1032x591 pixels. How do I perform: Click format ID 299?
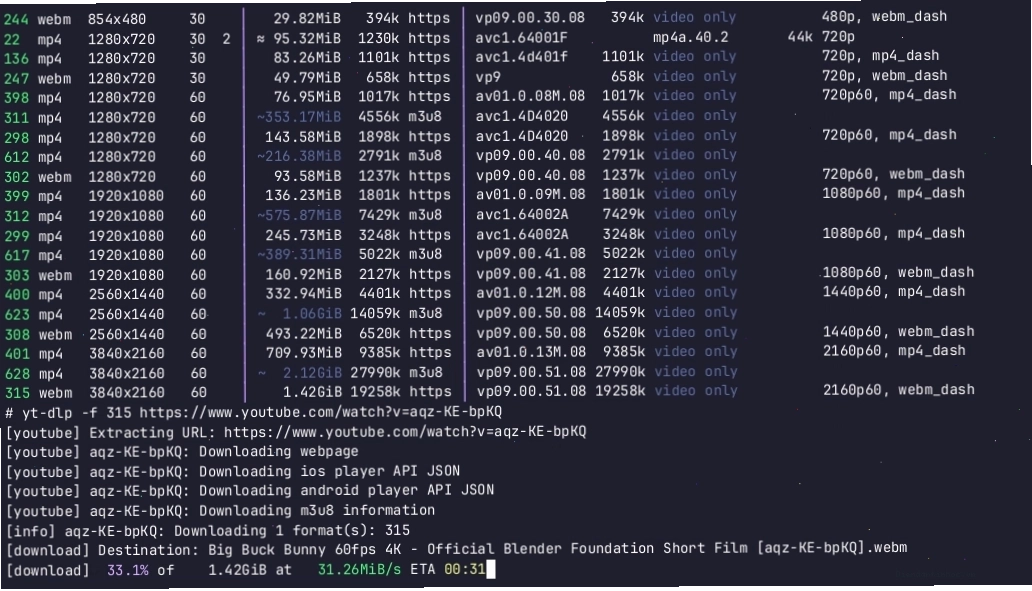pos(16,236)
